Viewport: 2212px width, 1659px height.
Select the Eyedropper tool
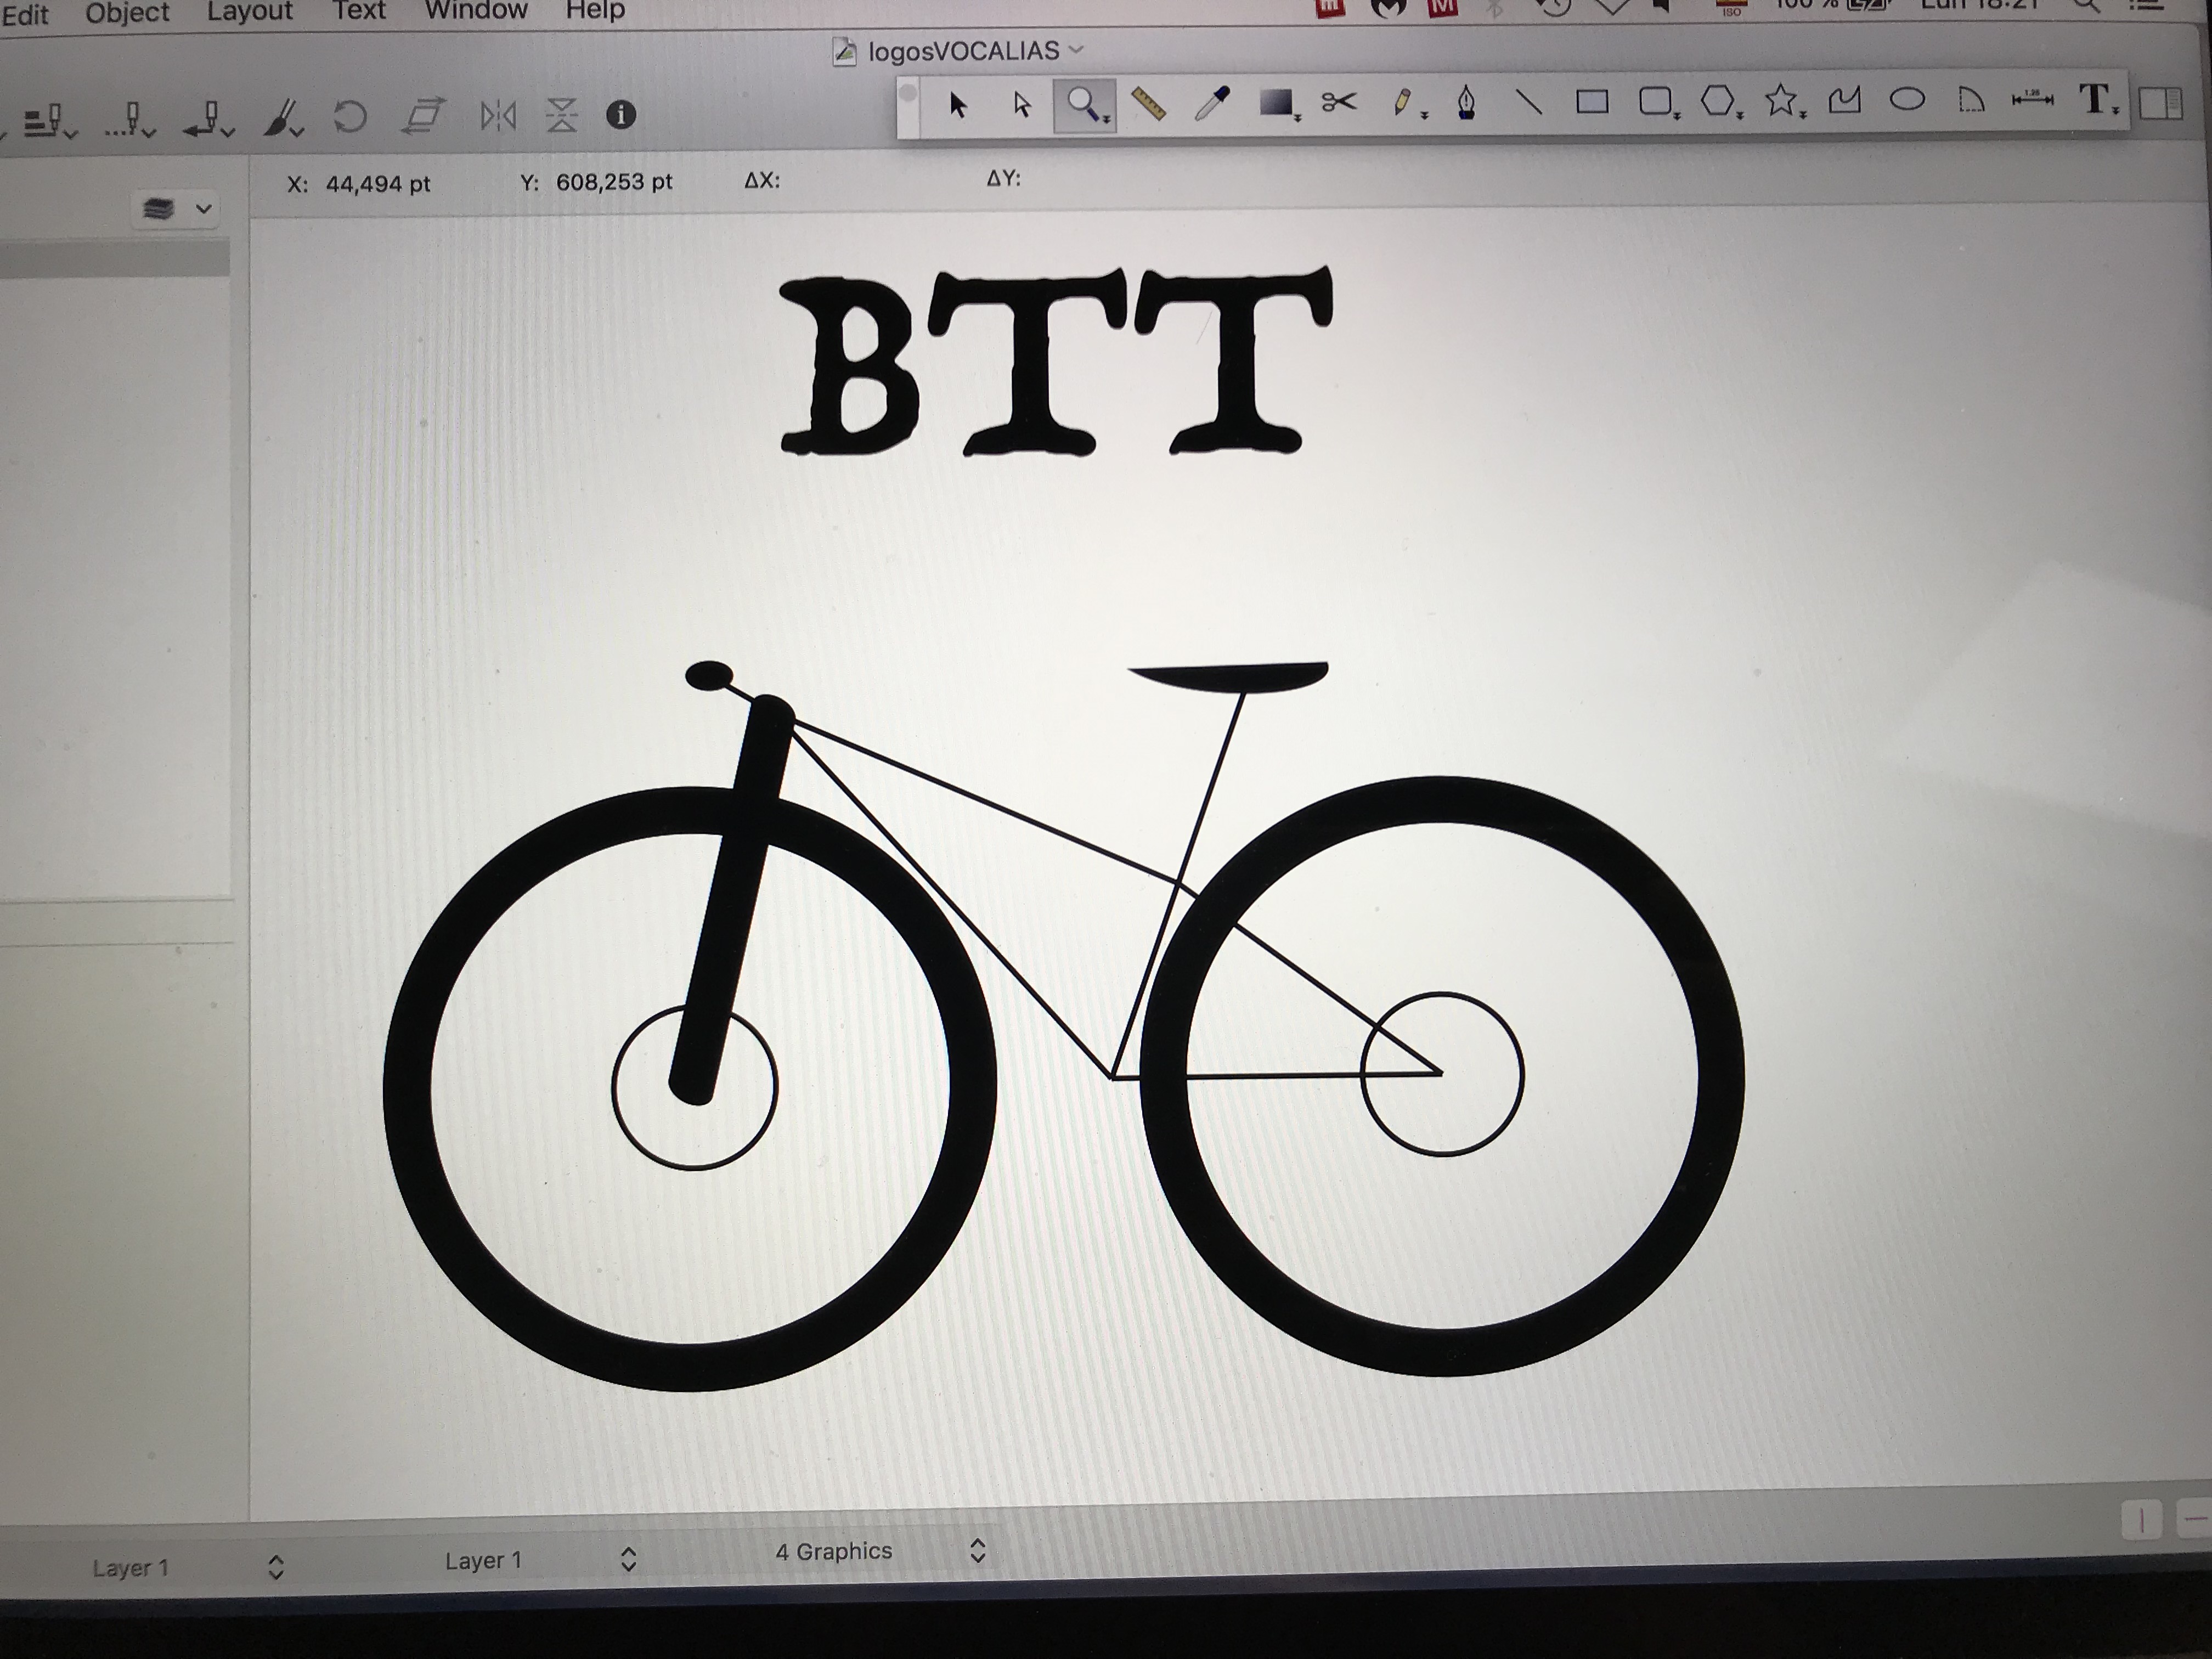tap(1212, 103)
